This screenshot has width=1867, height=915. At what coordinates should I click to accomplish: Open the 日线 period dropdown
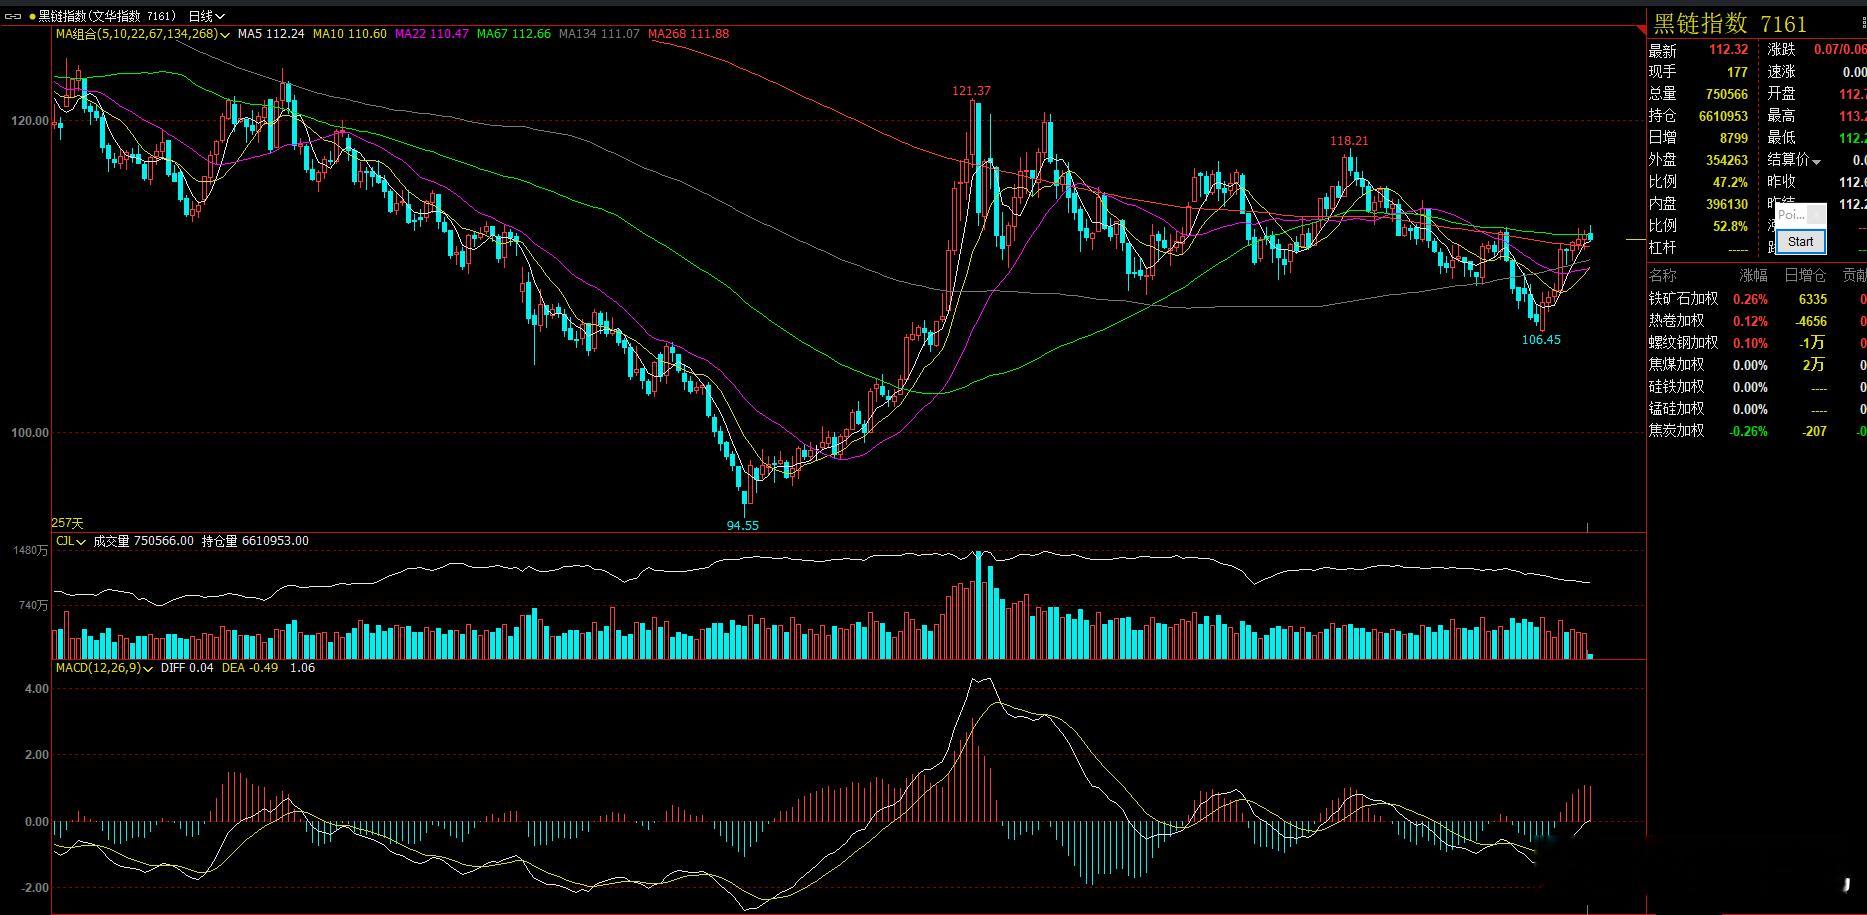pos(207,16)
